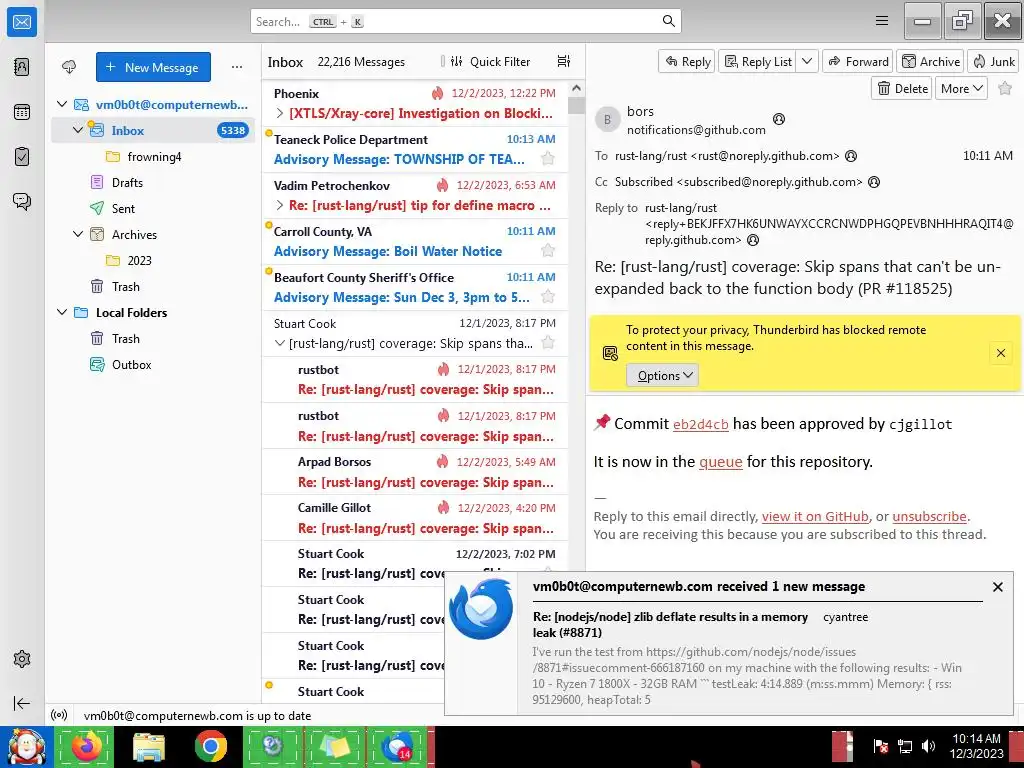Open Arpad Borsos 12/2/2023 5:49 AM message

click(x=415, y=472)
